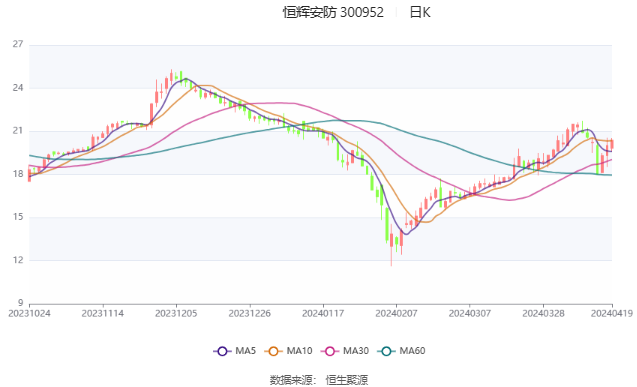Click the 日K label in title
This screenshot has width=637, height=387.
420,13
